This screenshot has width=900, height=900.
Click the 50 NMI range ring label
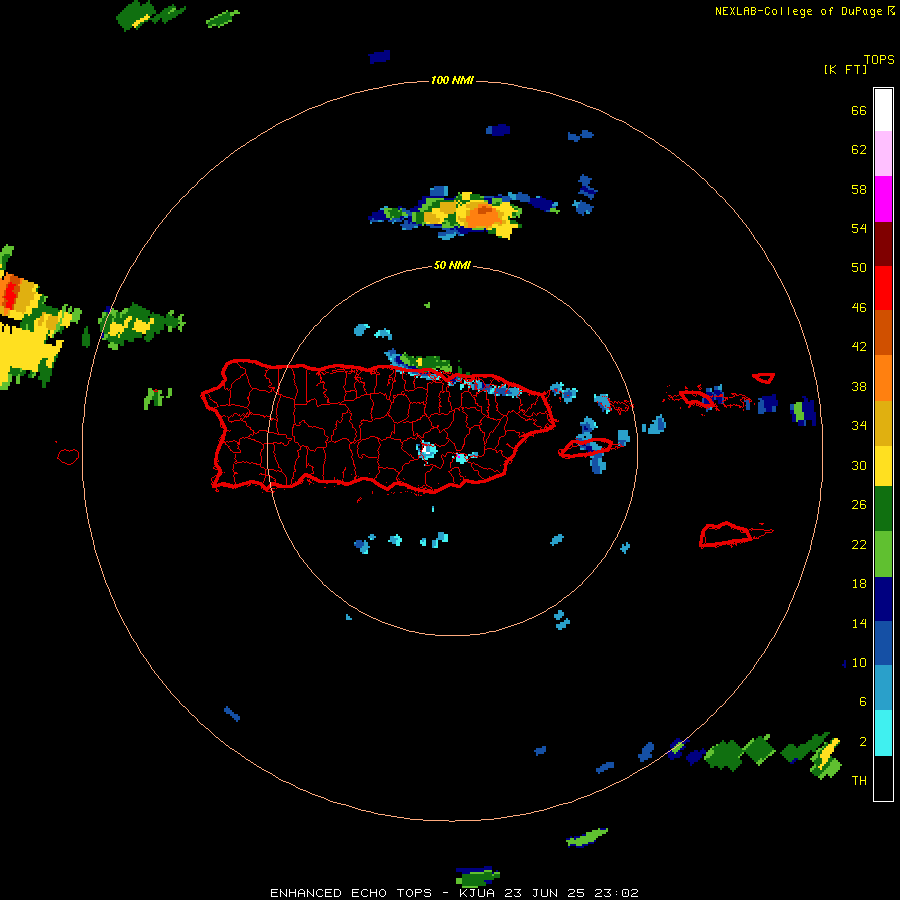452,265
